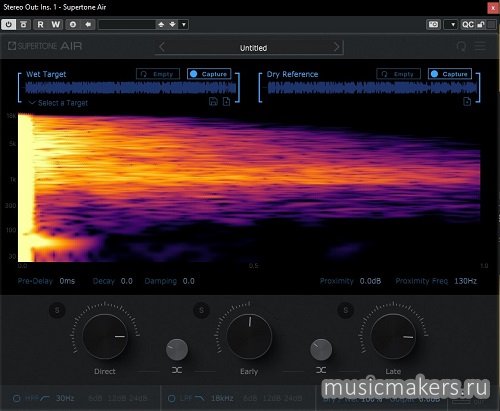Go to previous plugin preset arrow
This screenshot has width=500, height=411.
click(x=162, y=47)
